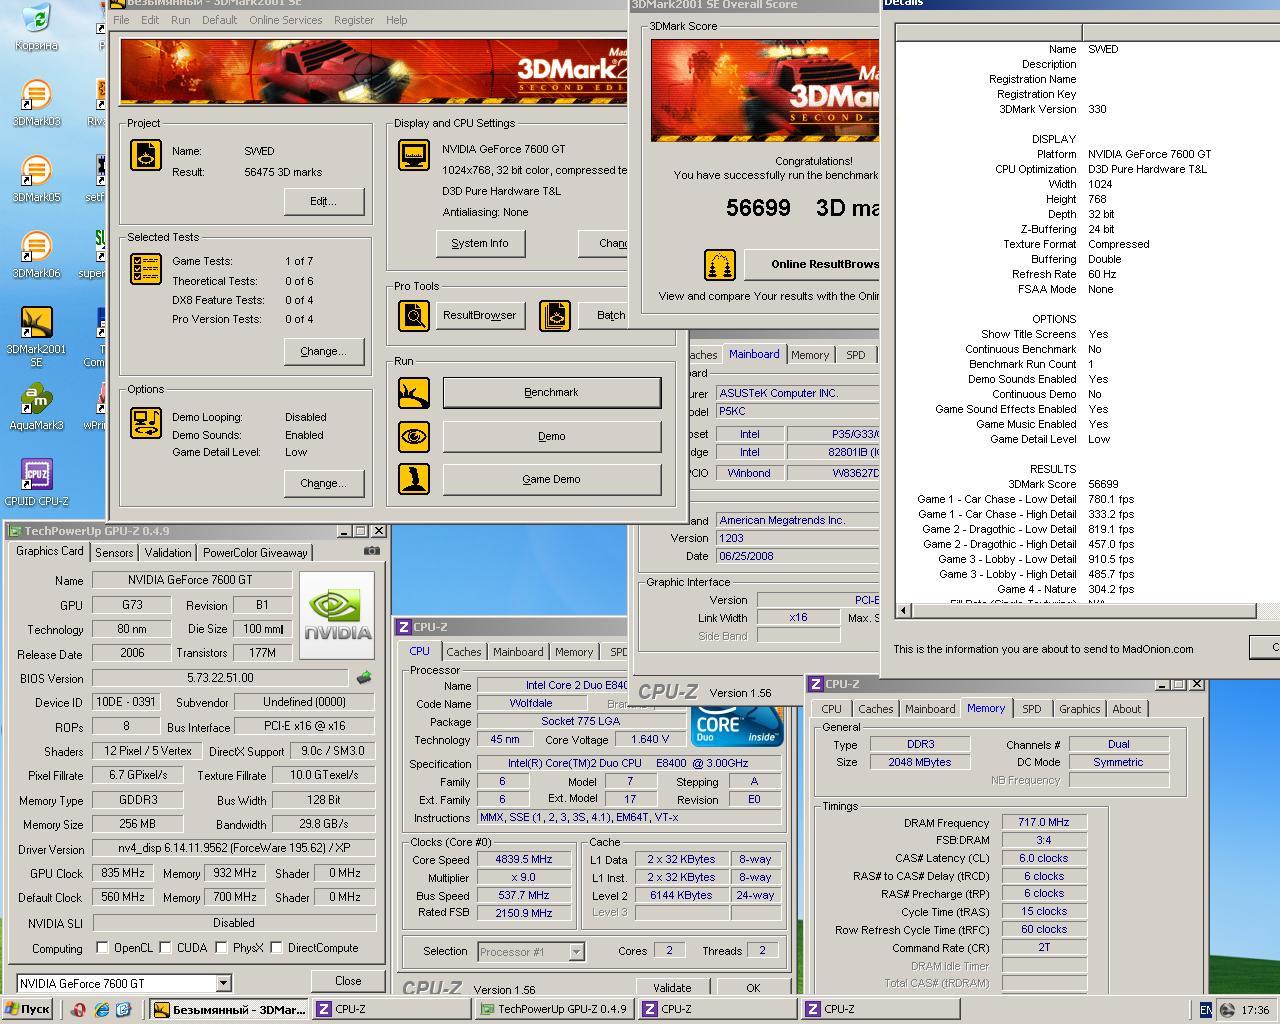1280x1024 pixels.
Task: Click the Benchmark run icon
Action: tap(413, 392)
